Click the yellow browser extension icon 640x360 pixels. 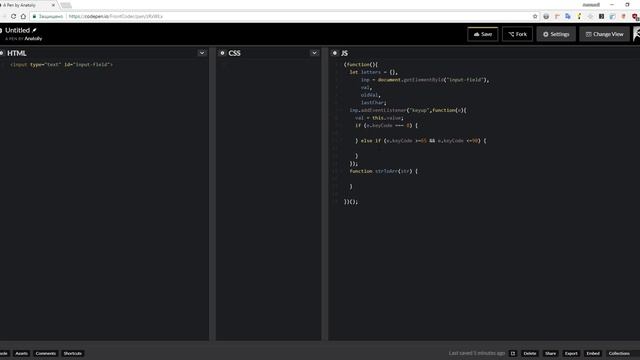(579, 16)
